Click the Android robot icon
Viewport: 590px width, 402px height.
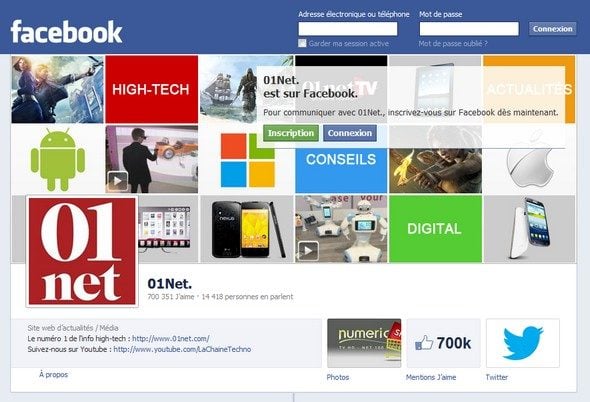coord(58,159)
